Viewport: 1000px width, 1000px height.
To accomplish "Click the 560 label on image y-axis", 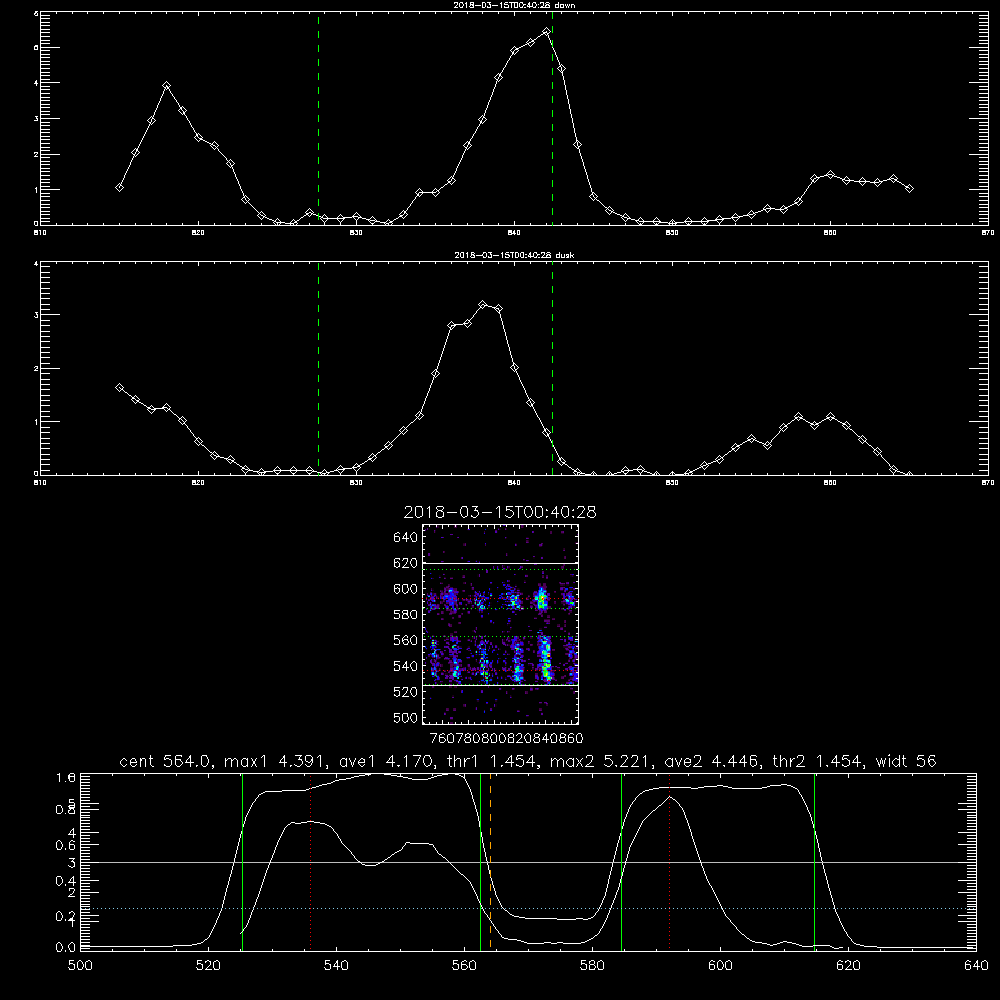I will (x=406, y=640).
